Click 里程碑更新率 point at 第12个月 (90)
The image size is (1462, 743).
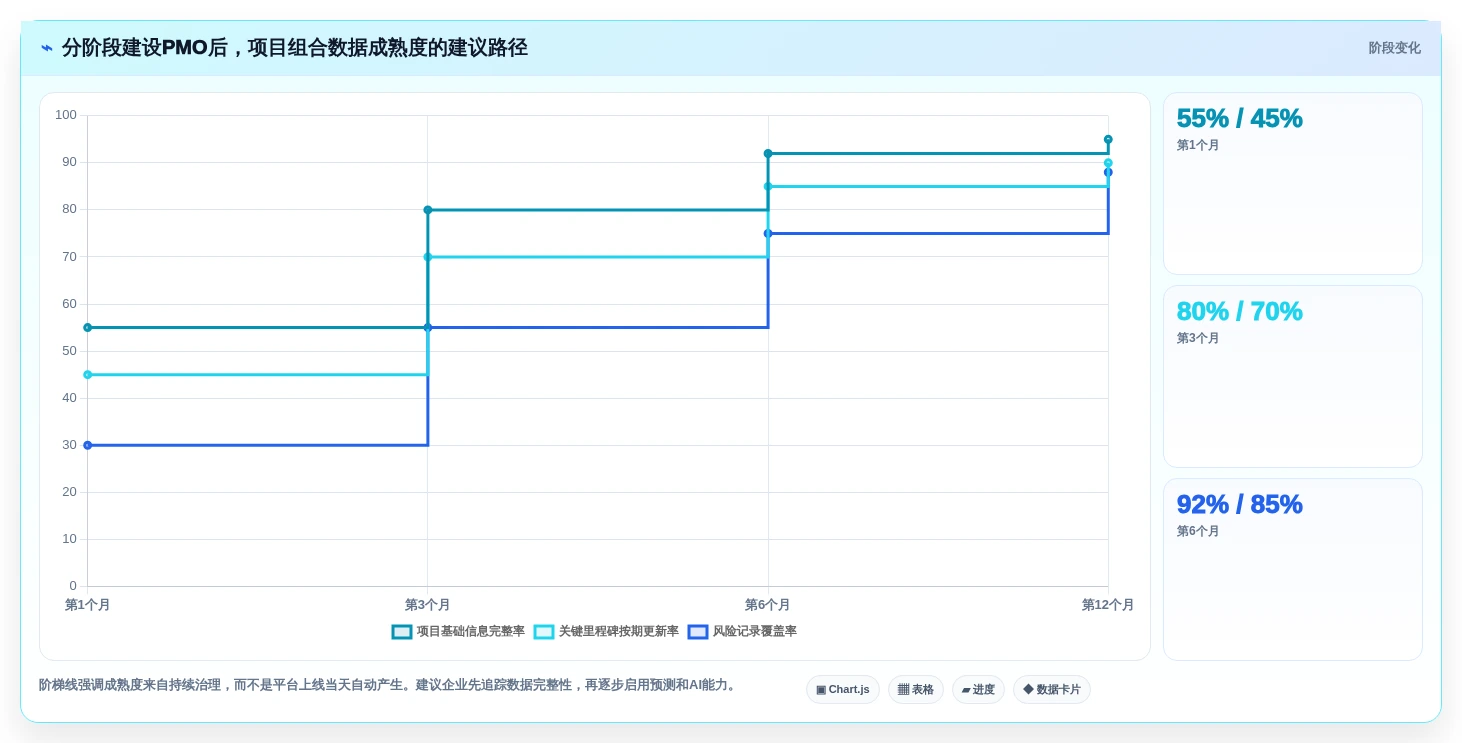point(1108,163)
